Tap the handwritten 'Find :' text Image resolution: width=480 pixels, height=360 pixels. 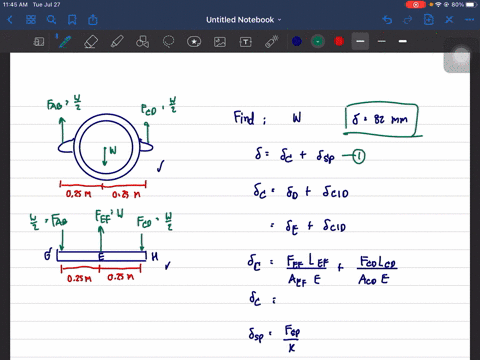click(x=250, y=118)
